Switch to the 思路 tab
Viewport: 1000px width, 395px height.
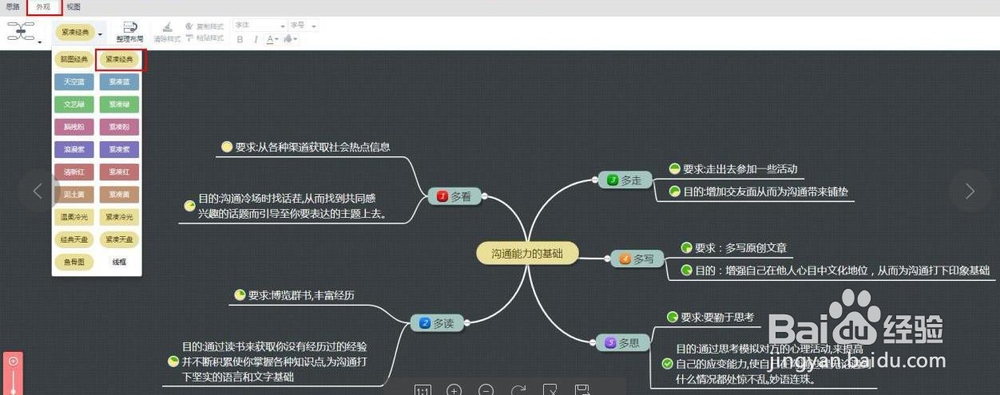tap(12, 7)
